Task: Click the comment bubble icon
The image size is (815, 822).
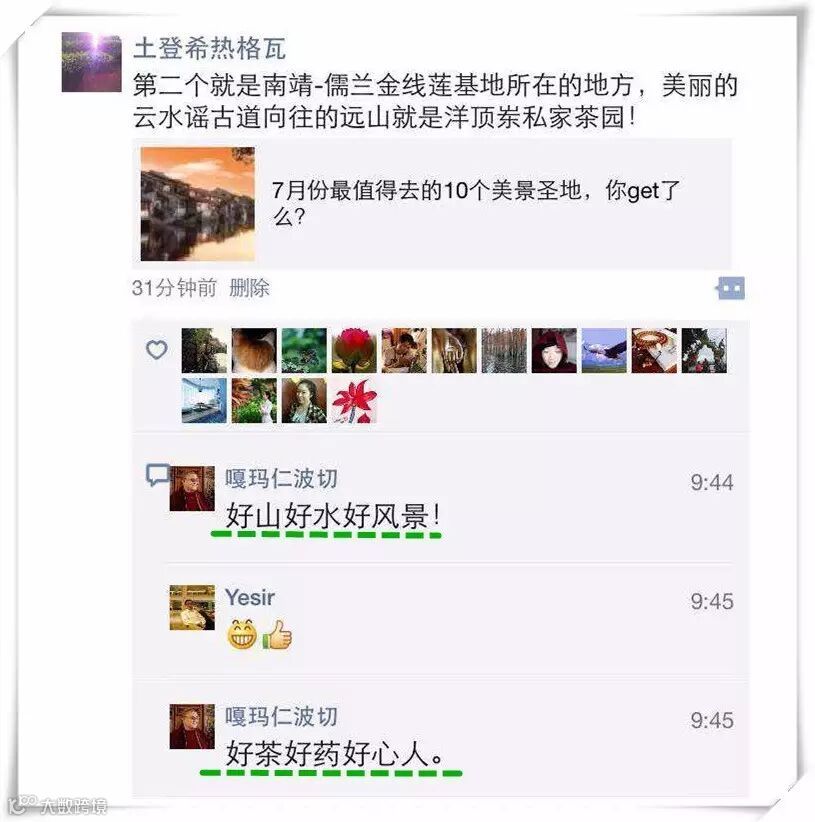Action: tap(157, 475)
